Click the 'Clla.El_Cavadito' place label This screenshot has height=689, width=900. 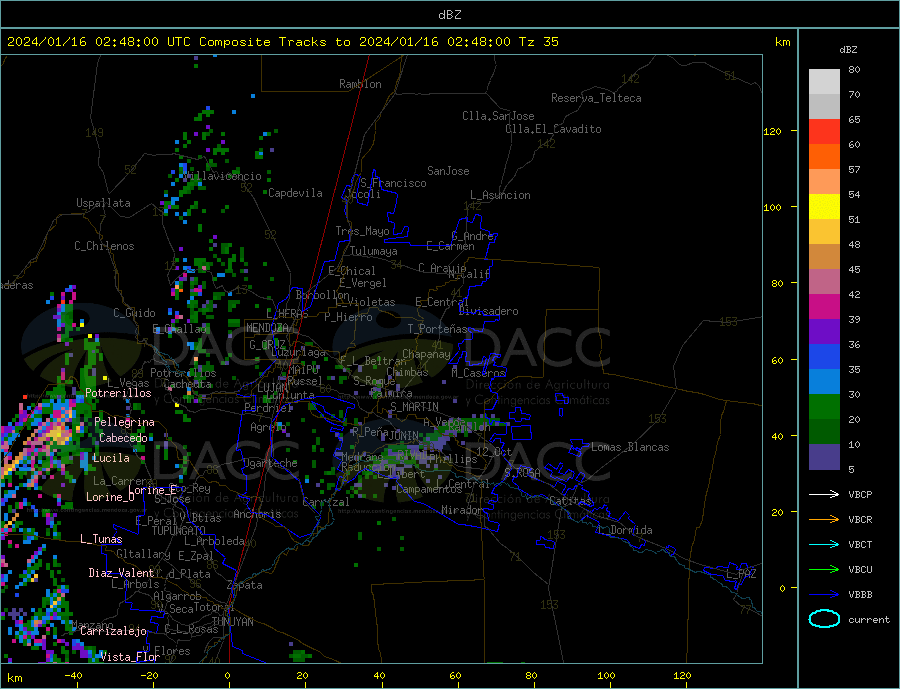point(553,129)
